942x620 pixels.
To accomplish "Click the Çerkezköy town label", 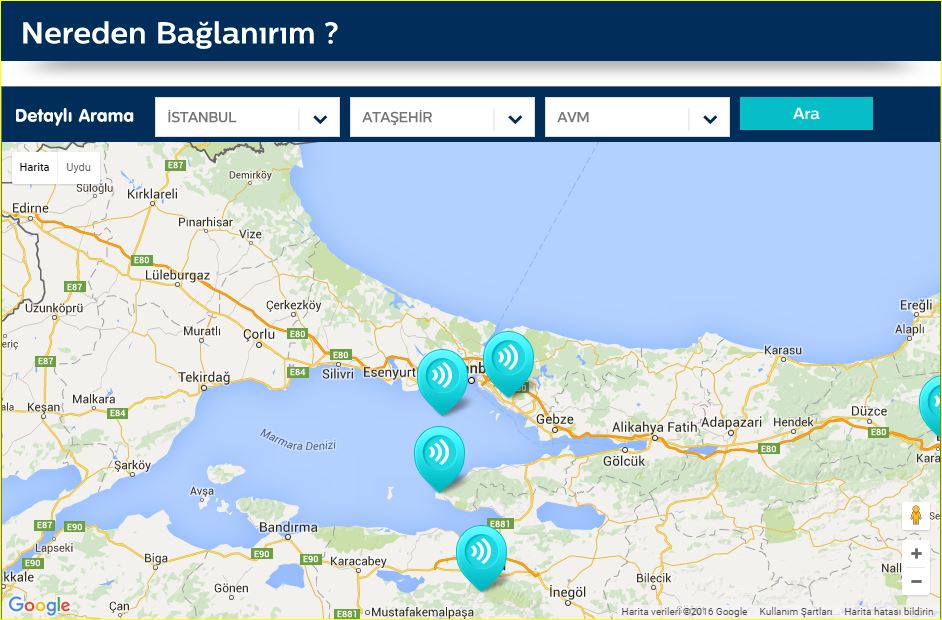I will (x=294, y=305).
